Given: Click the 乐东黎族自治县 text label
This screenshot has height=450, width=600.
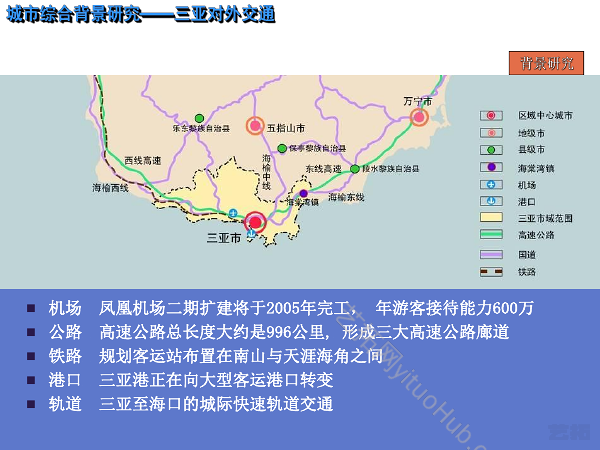Looking at the screenshot, I should coord(201,129).
